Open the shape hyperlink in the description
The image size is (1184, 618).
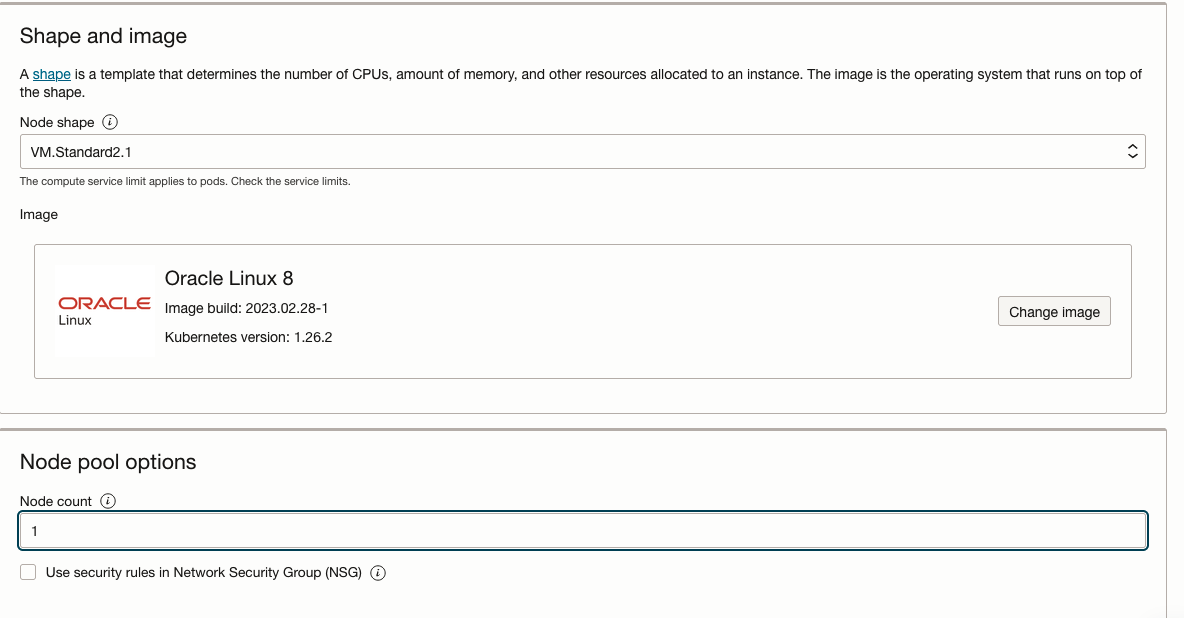(x=51, y=73)
